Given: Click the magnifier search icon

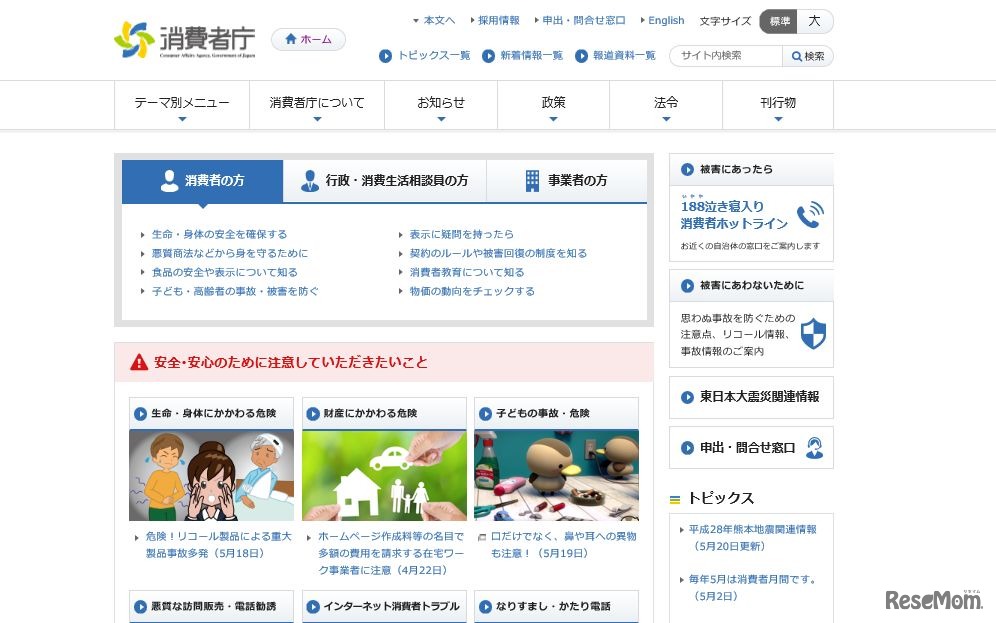Looking at the screenshot, I should click(797, 57).
